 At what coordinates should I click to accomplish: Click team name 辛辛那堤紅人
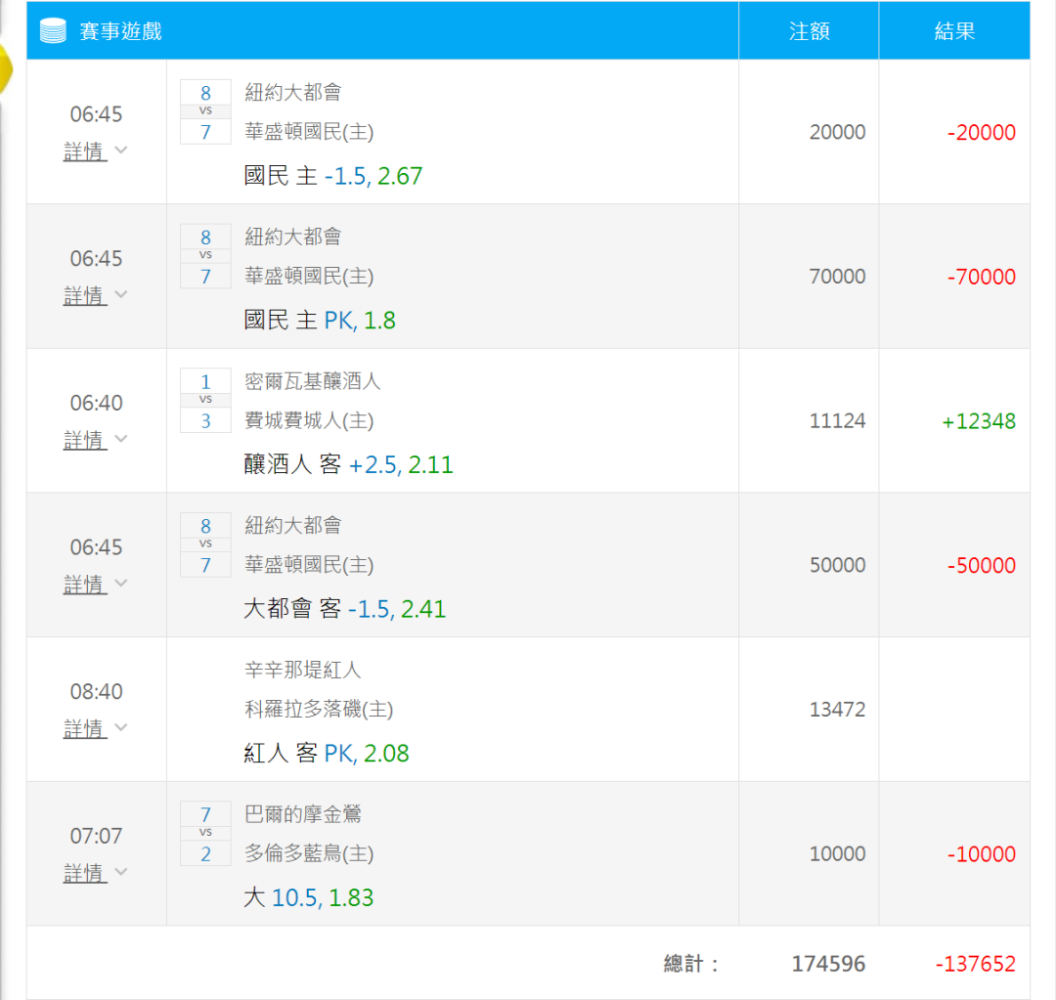point(303,669)
